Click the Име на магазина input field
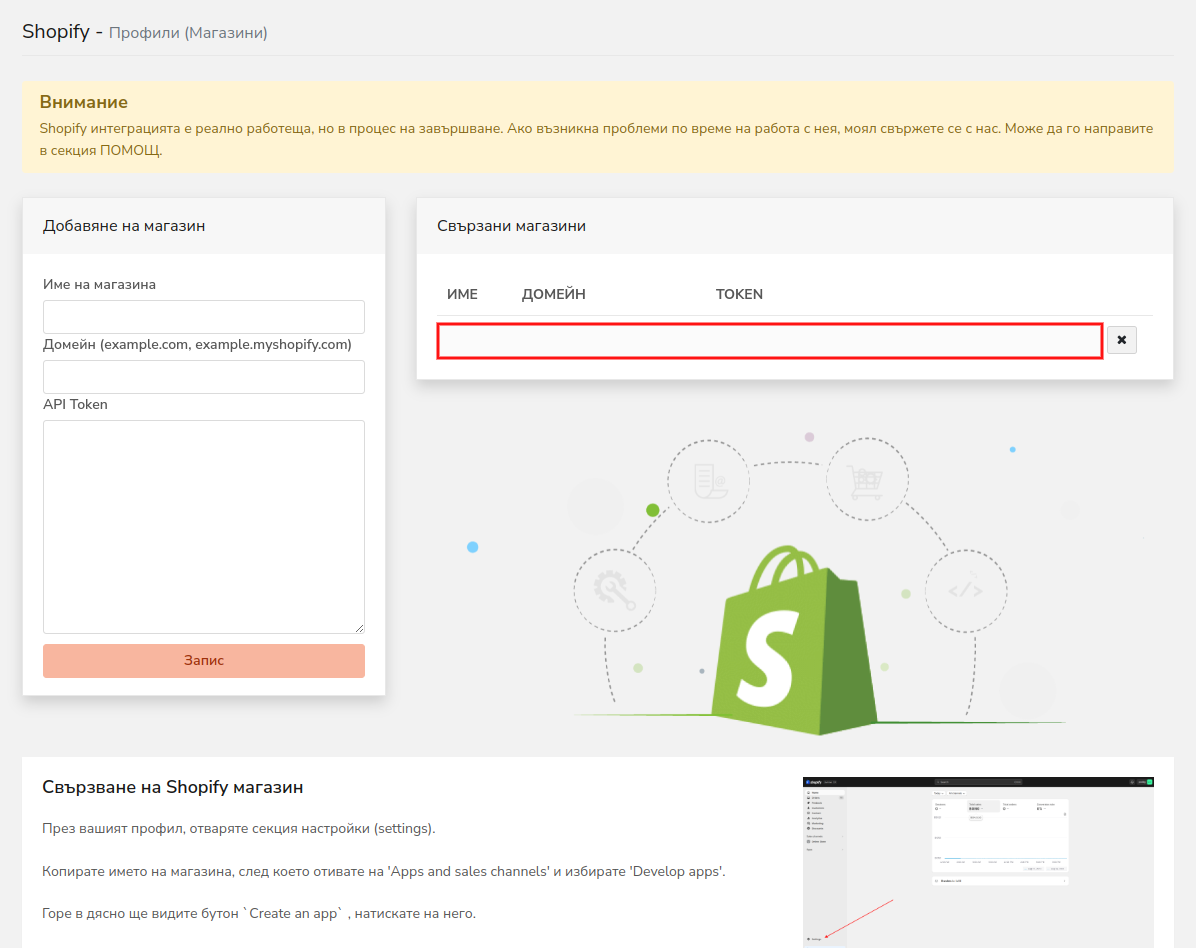The height and width of the screenshot is (948, 1196). coord(204,317)
